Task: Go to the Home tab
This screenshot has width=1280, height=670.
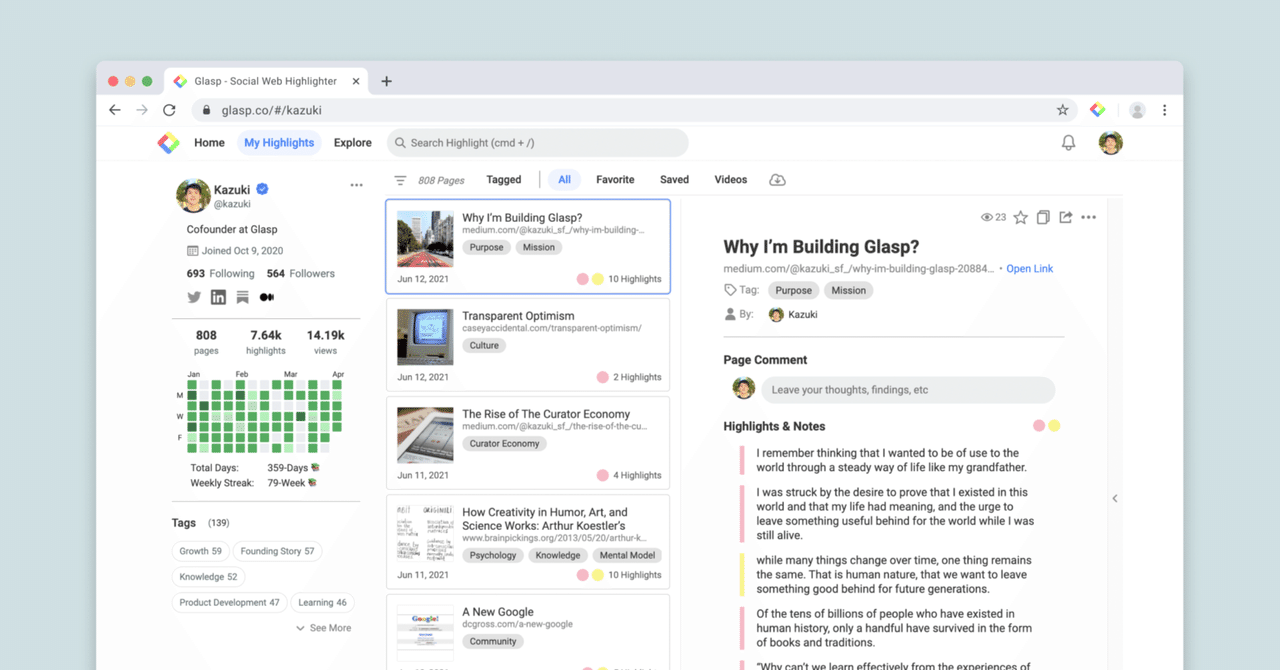Action: click(x=209, y=143)
